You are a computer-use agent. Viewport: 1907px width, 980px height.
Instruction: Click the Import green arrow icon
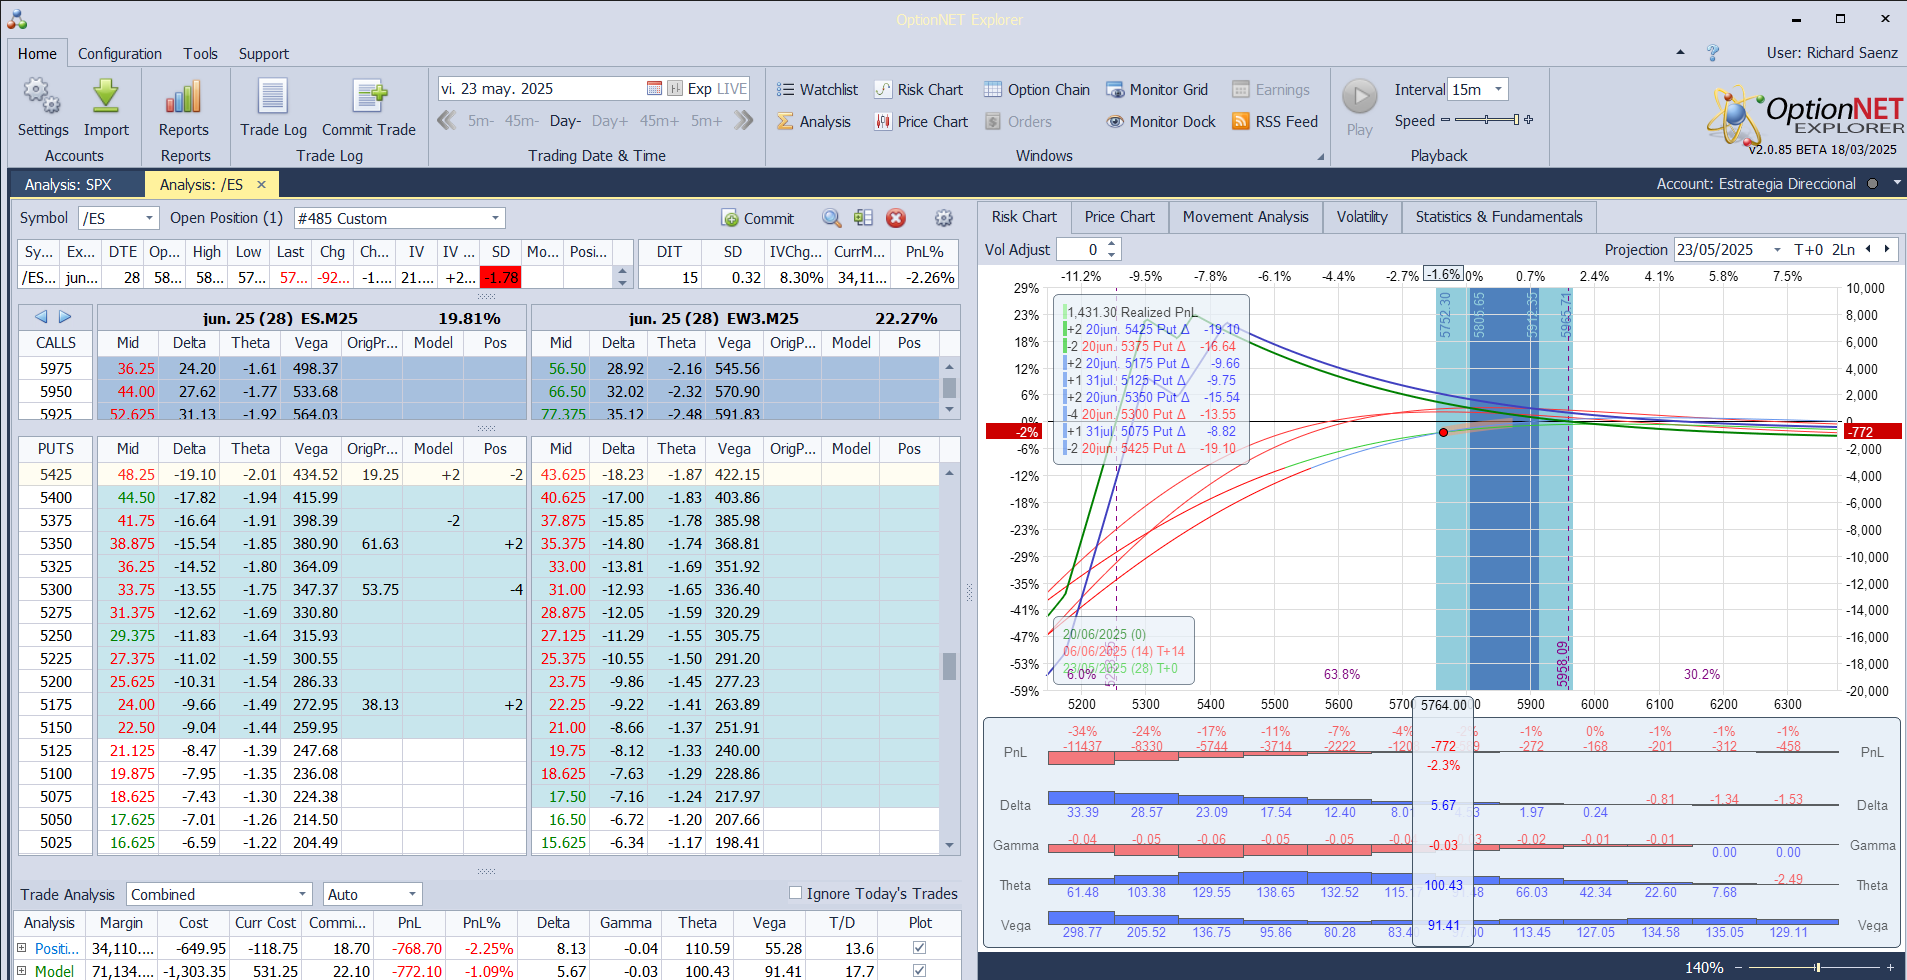click(x=106, y=97)
